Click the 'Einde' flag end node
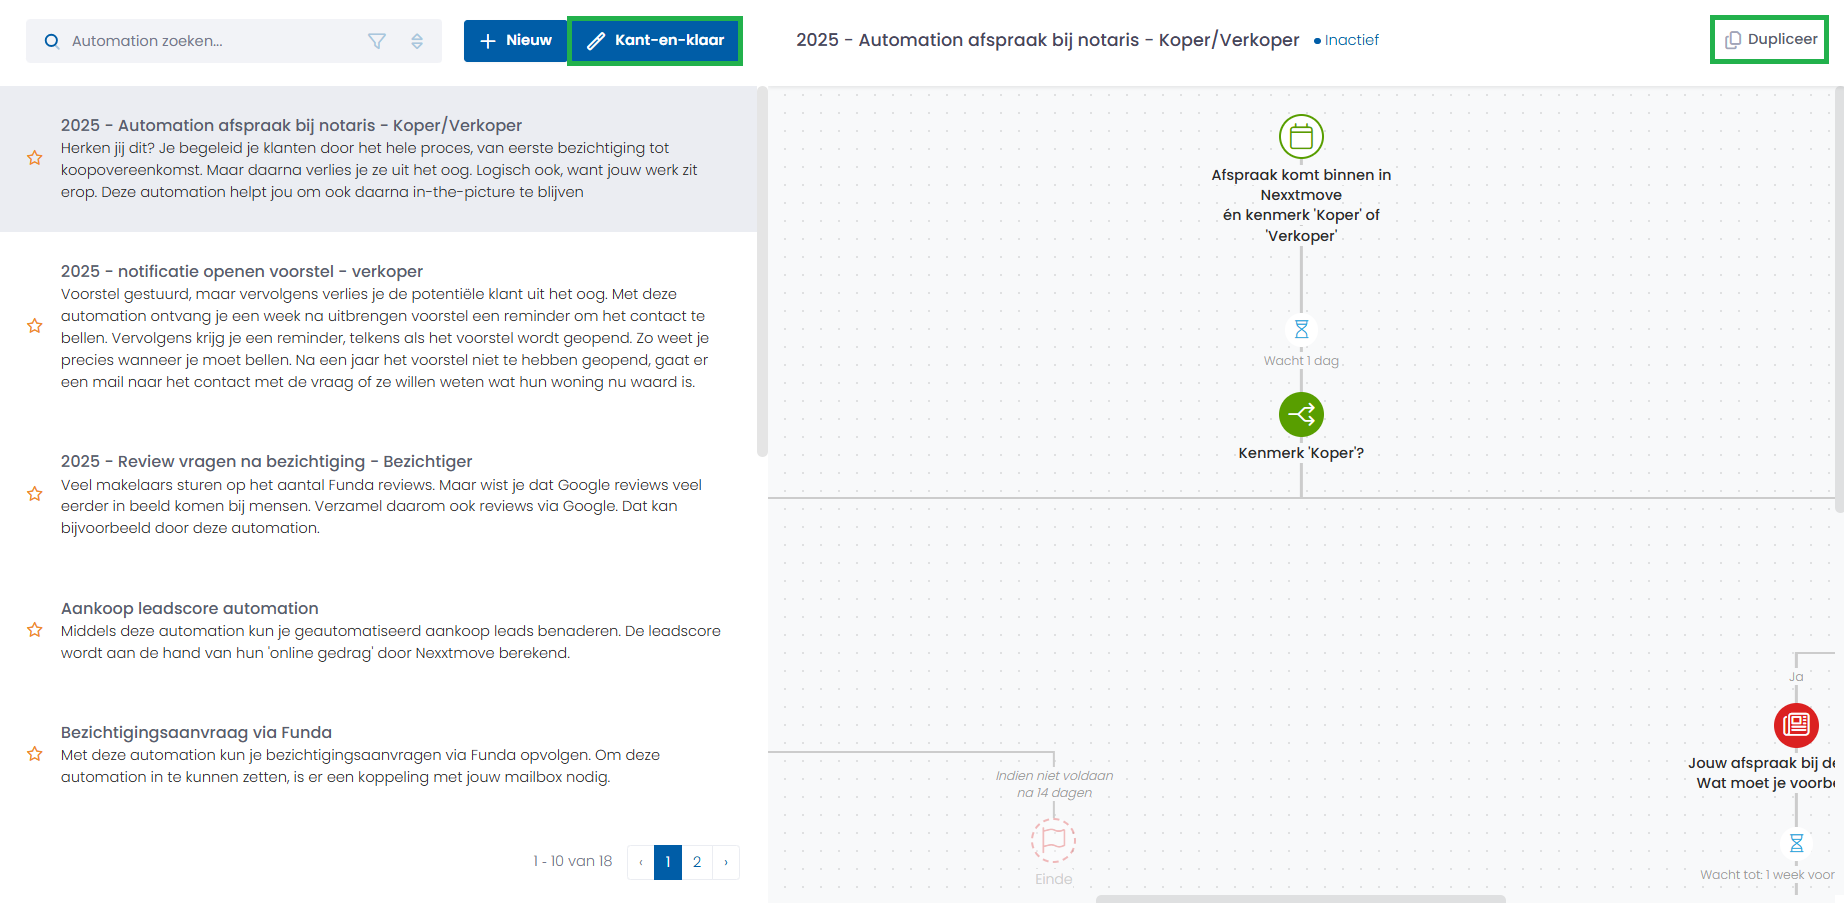The image size is (1844, 903). [1053, 840]
